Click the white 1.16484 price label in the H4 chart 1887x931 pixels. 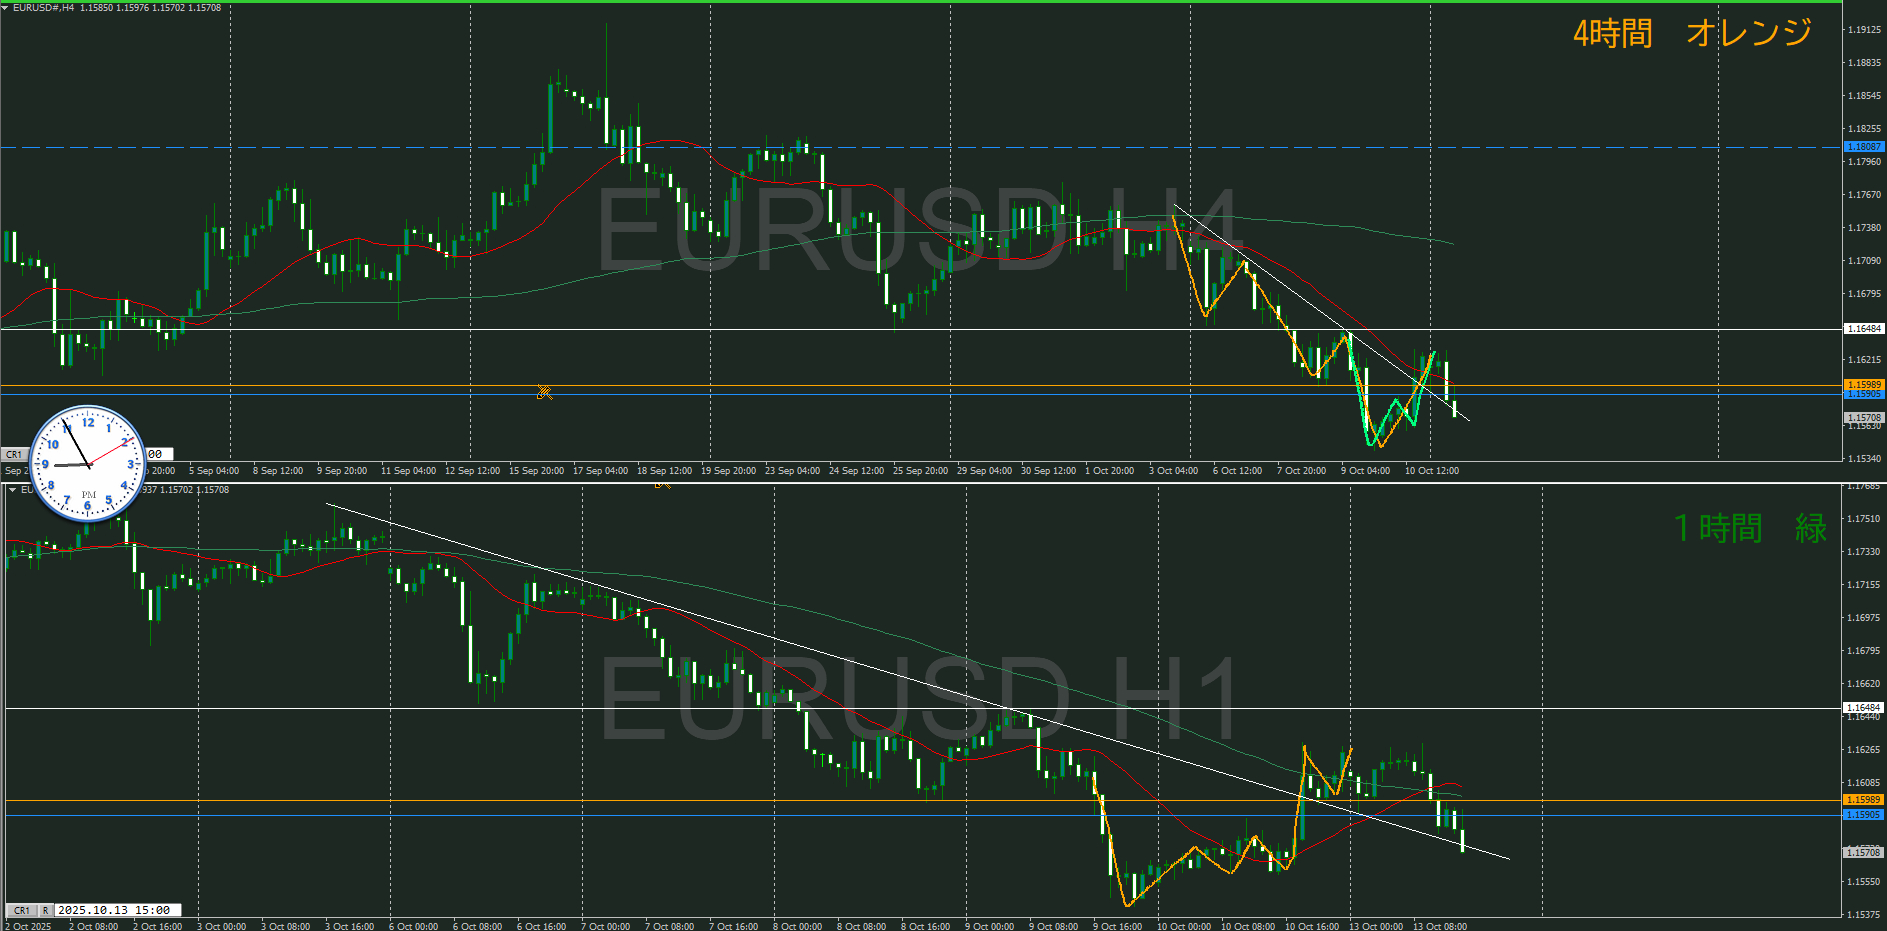pos(1863,328)
